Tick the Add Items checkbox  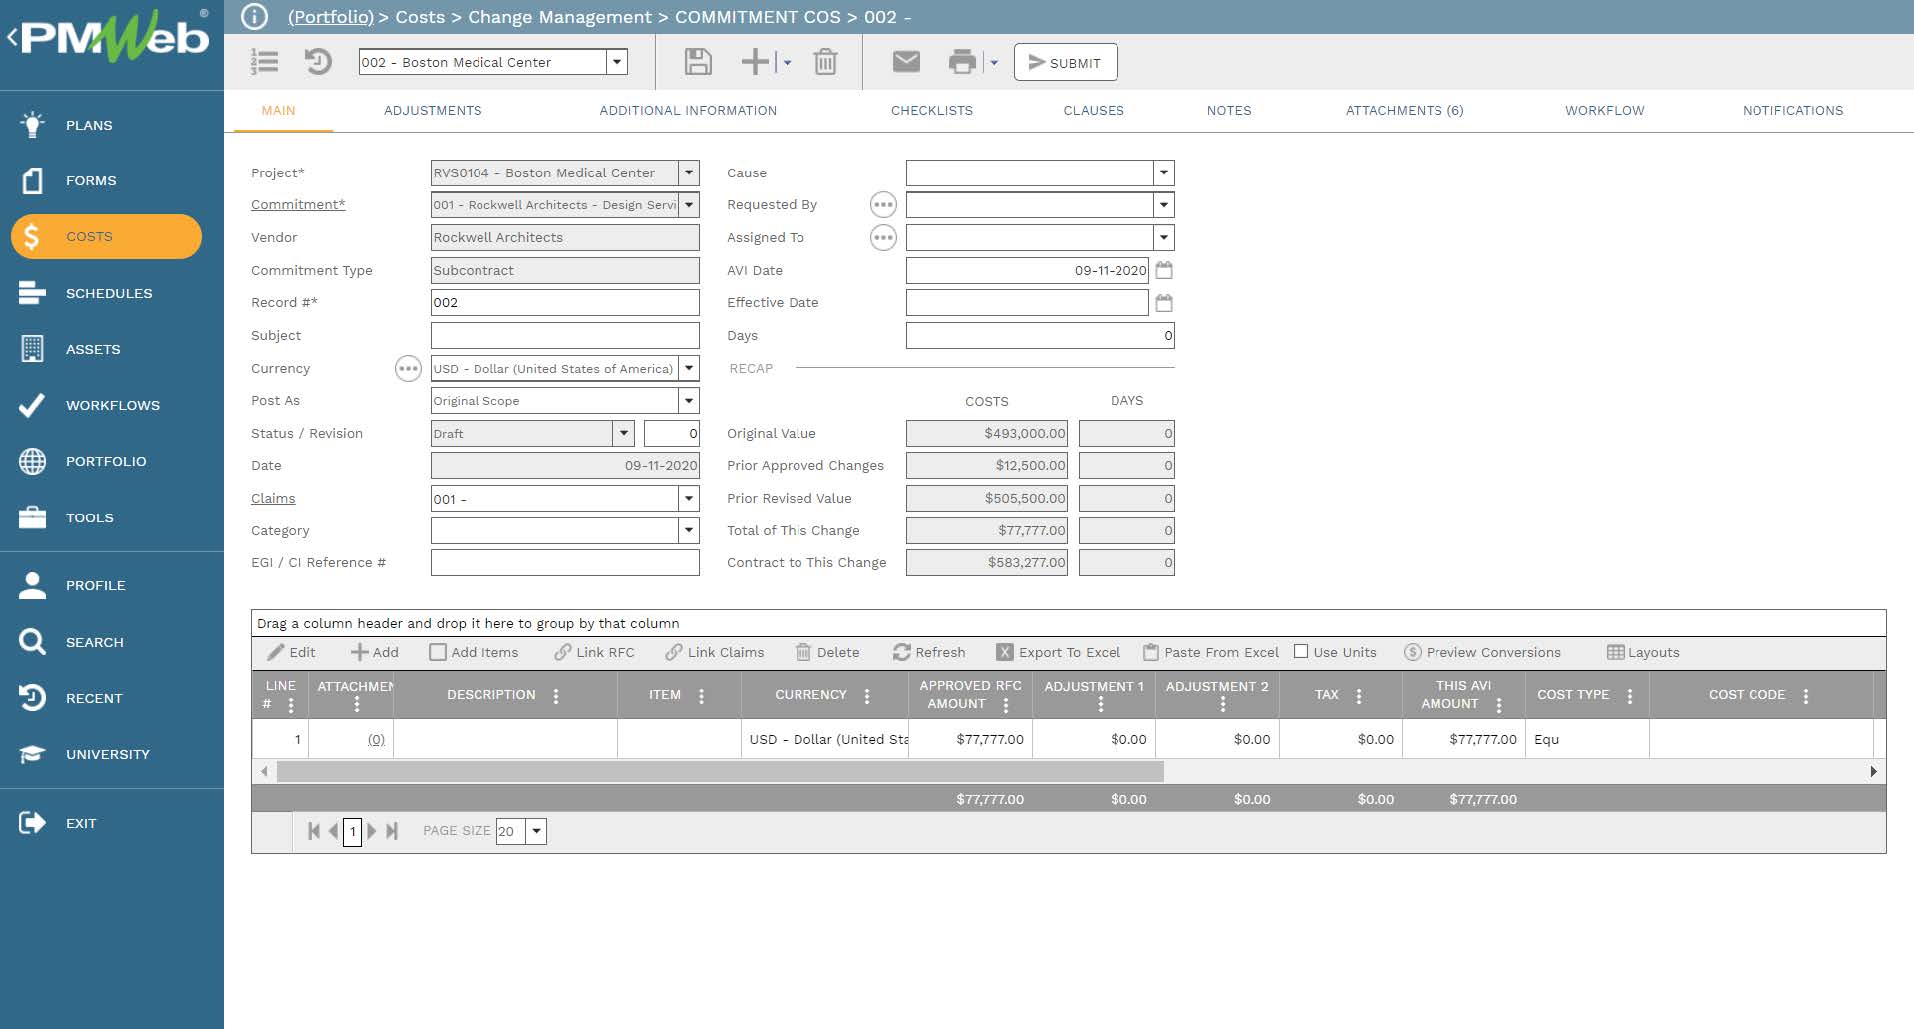pos(438,652)
